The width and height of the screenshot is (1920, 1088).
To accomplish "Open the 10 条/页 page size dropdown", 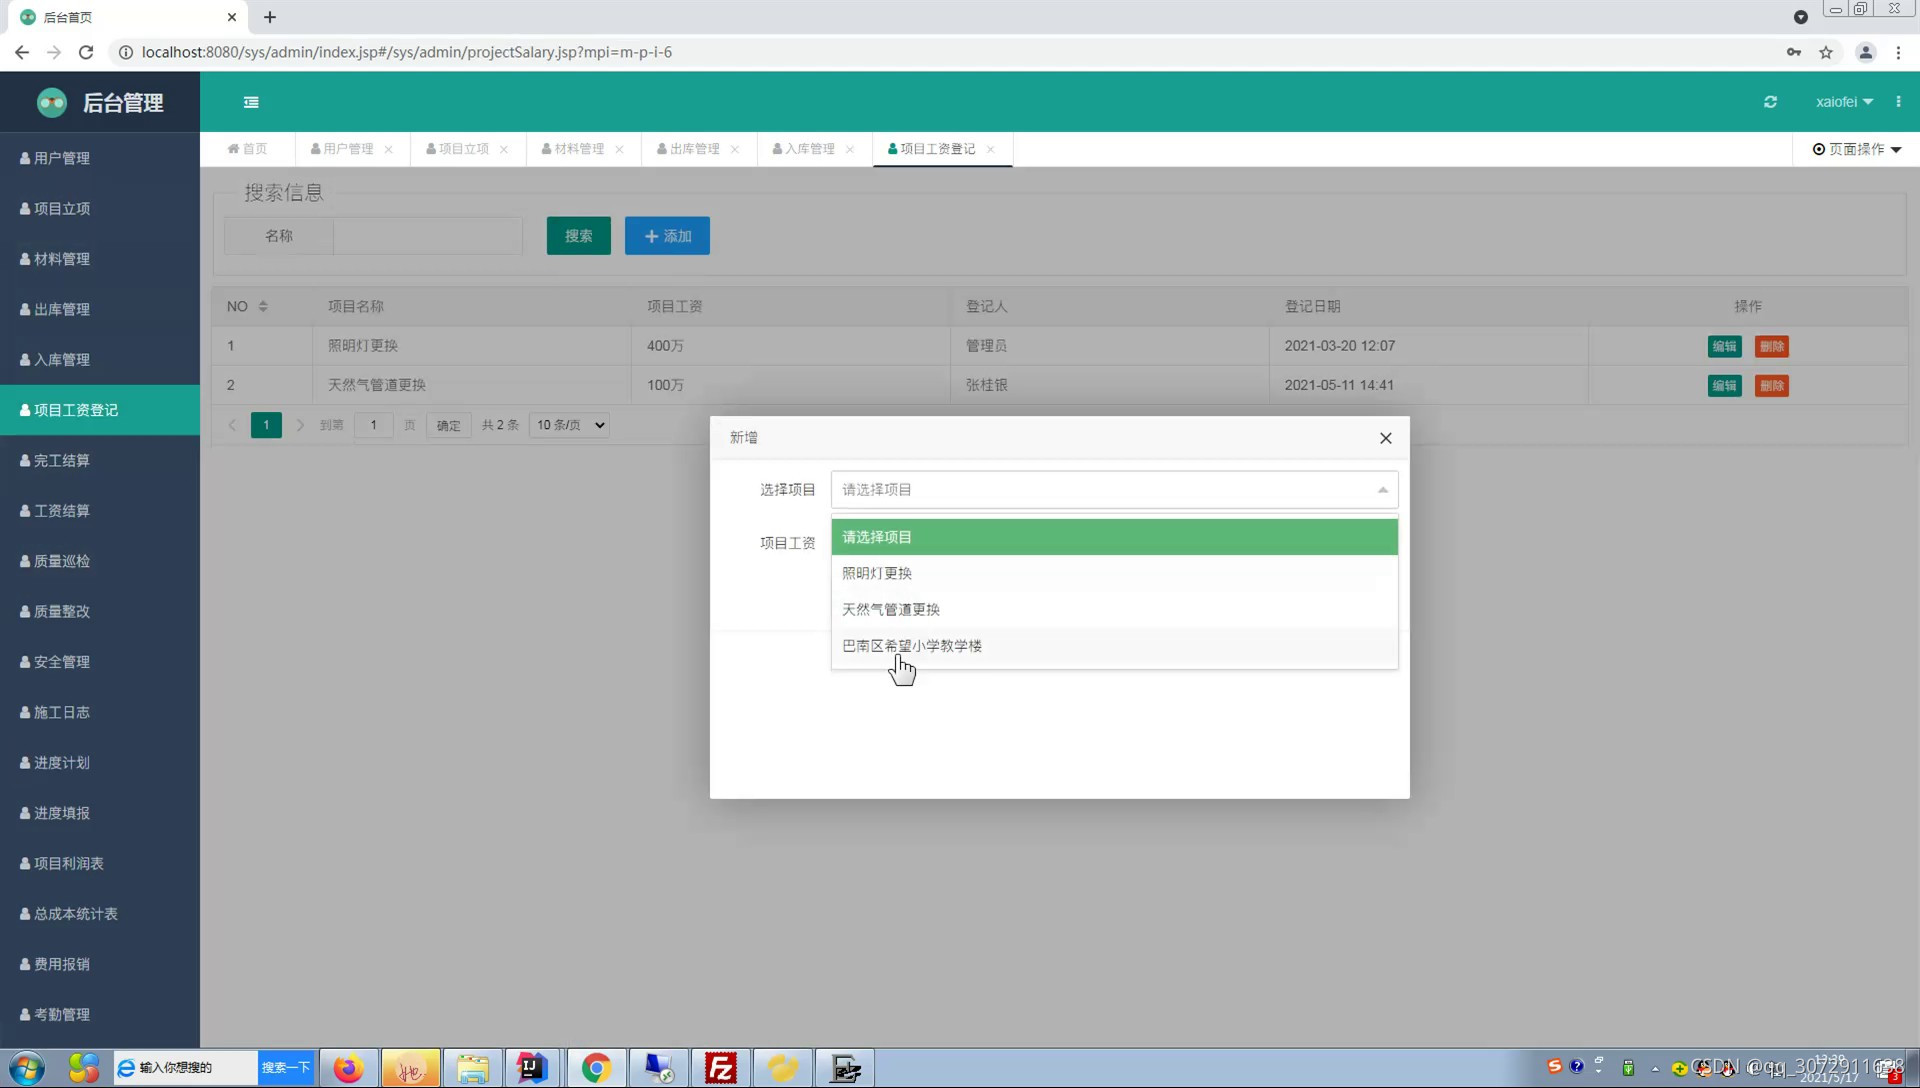I will [x=570, y=425].
